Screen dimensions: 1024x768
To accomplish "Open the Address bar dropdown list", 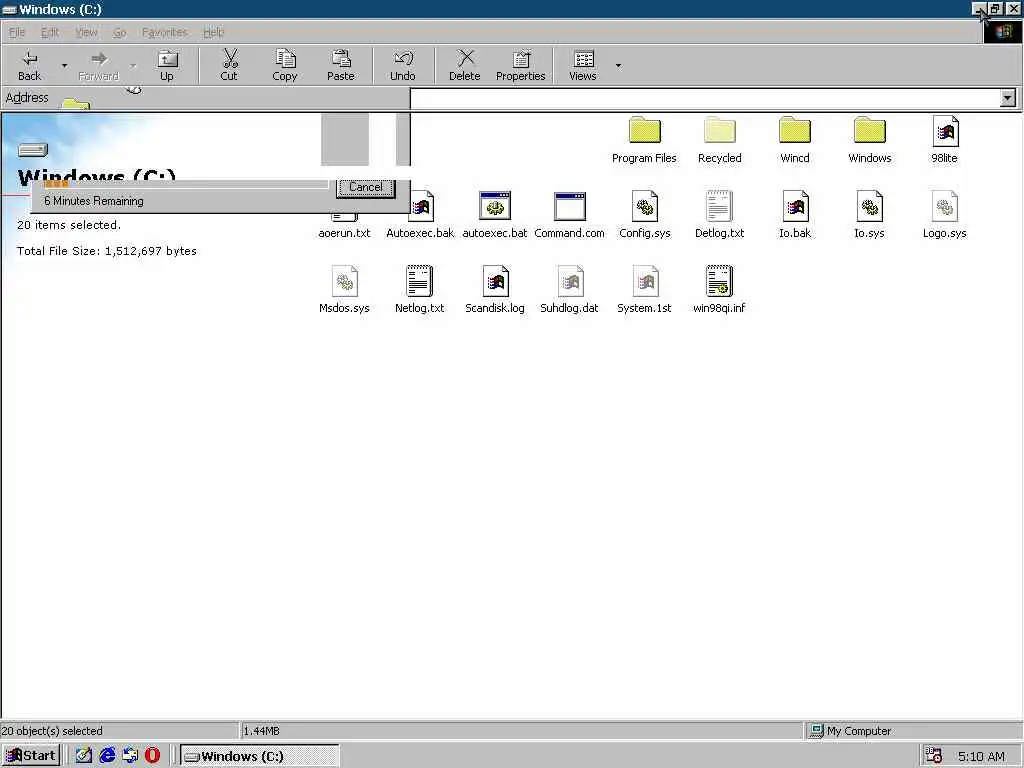I will click(1008, 98).
